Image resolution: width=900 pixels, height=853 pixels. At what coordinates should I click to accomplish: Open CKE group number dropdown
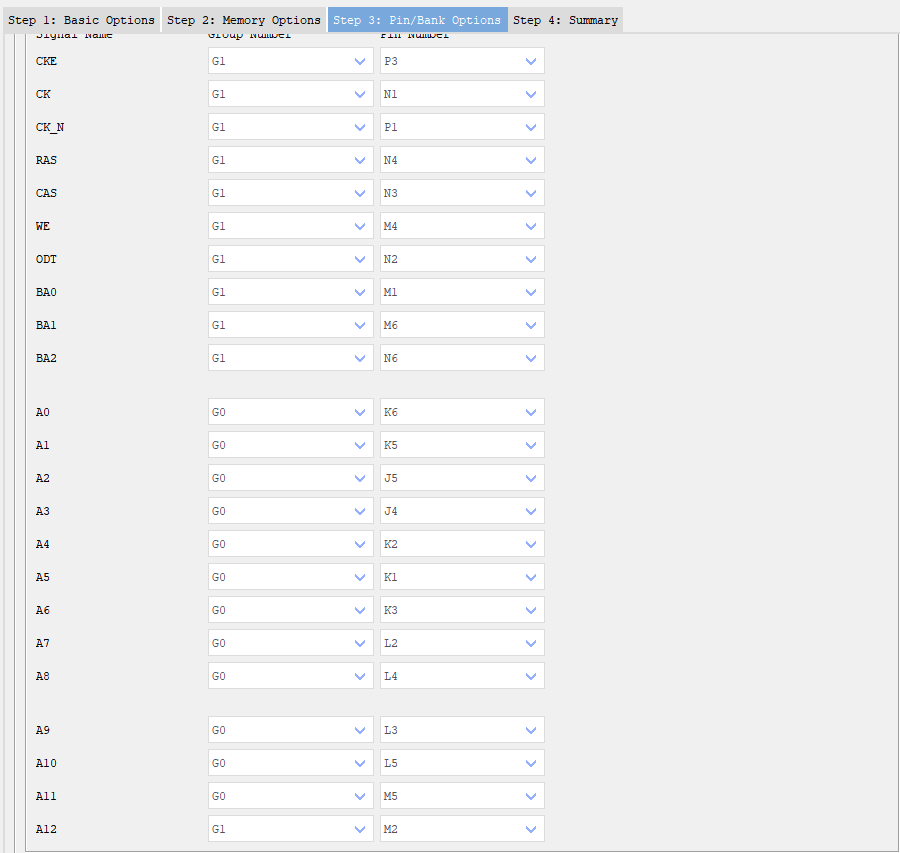click(x=290, y=61)
